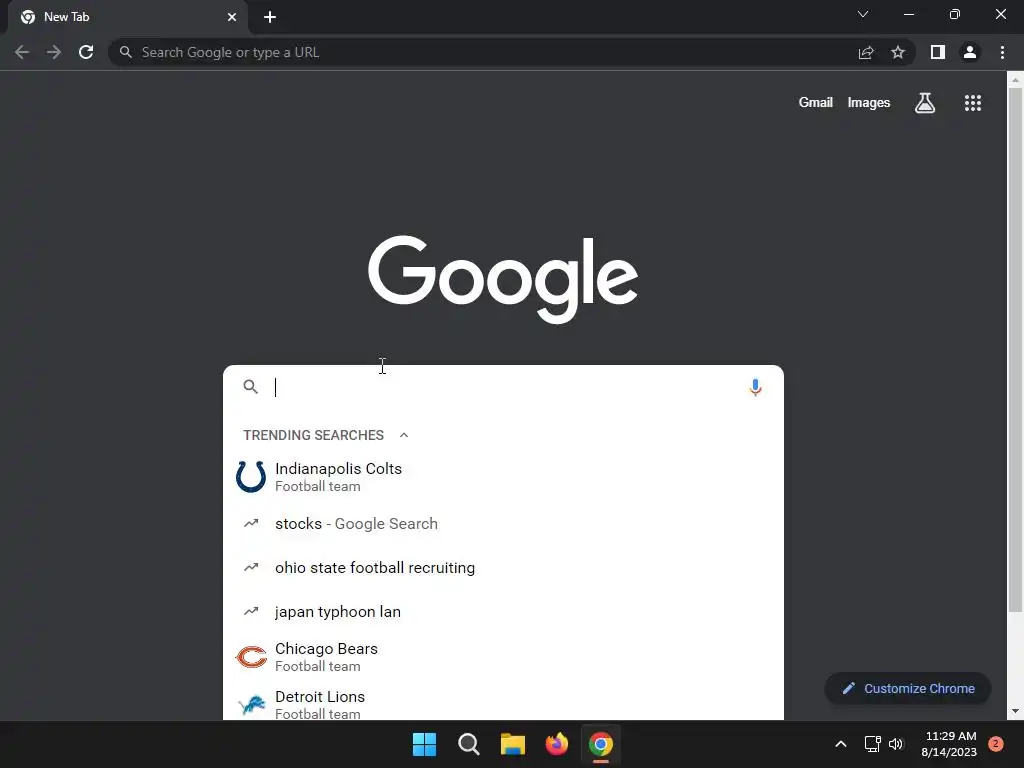Screen dimensions: 1024x768
Task: Reload the current page
Action: (86, 52)
